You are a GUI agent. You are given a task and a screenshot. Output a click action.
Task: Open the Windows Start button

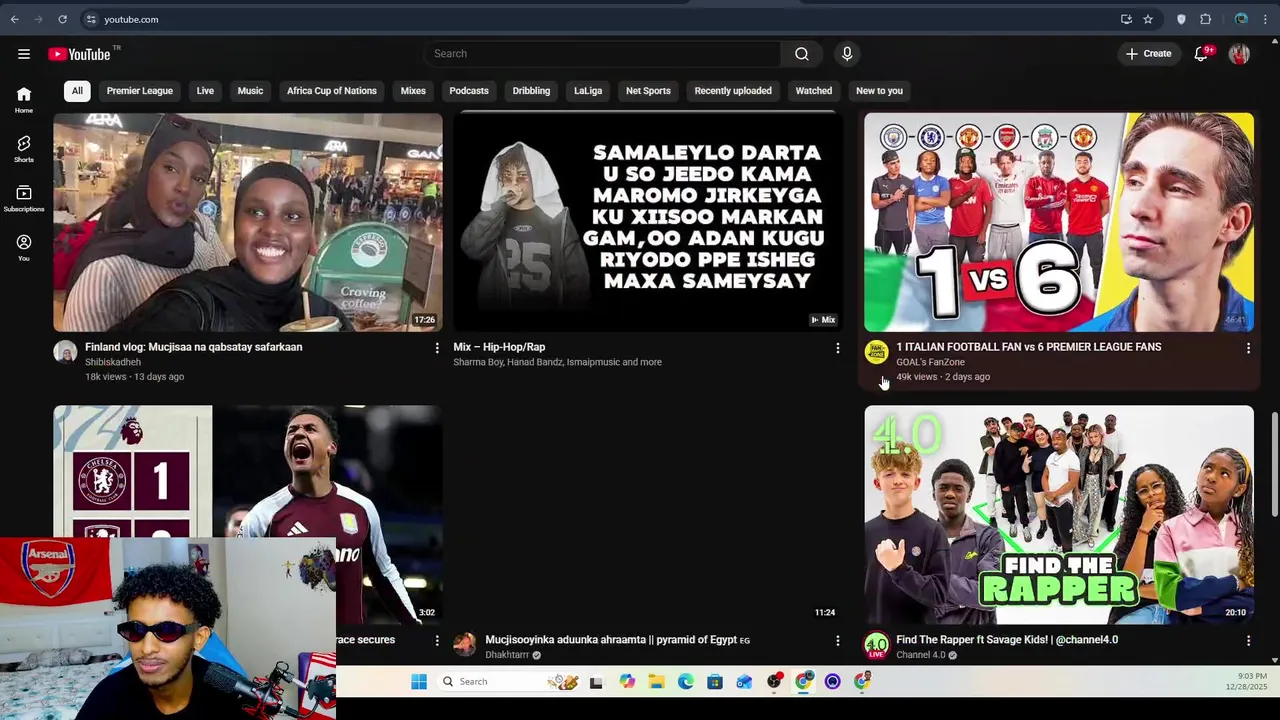pos(419,682)
